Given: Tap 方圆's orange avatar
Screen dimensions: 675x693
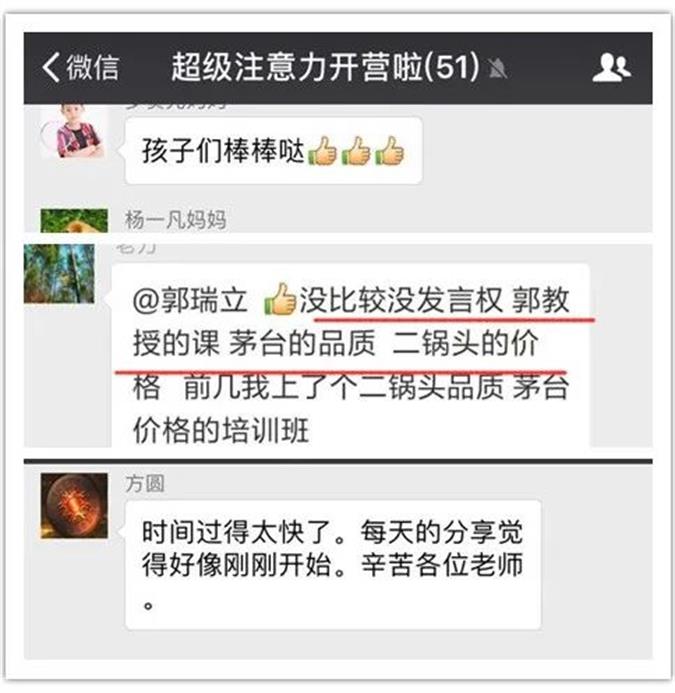Looking at the screenshot, I should click(74, 506).
